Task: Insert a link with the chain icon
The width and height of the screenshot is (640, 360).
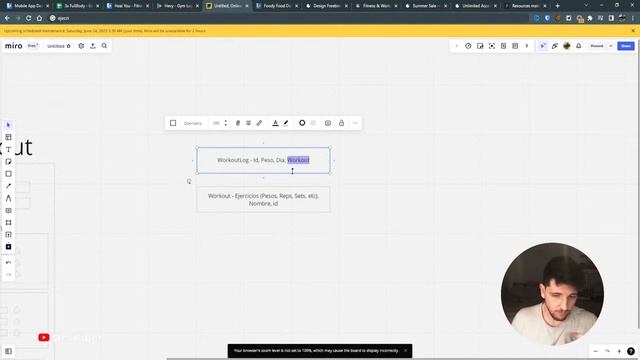Action: point(259,123)
